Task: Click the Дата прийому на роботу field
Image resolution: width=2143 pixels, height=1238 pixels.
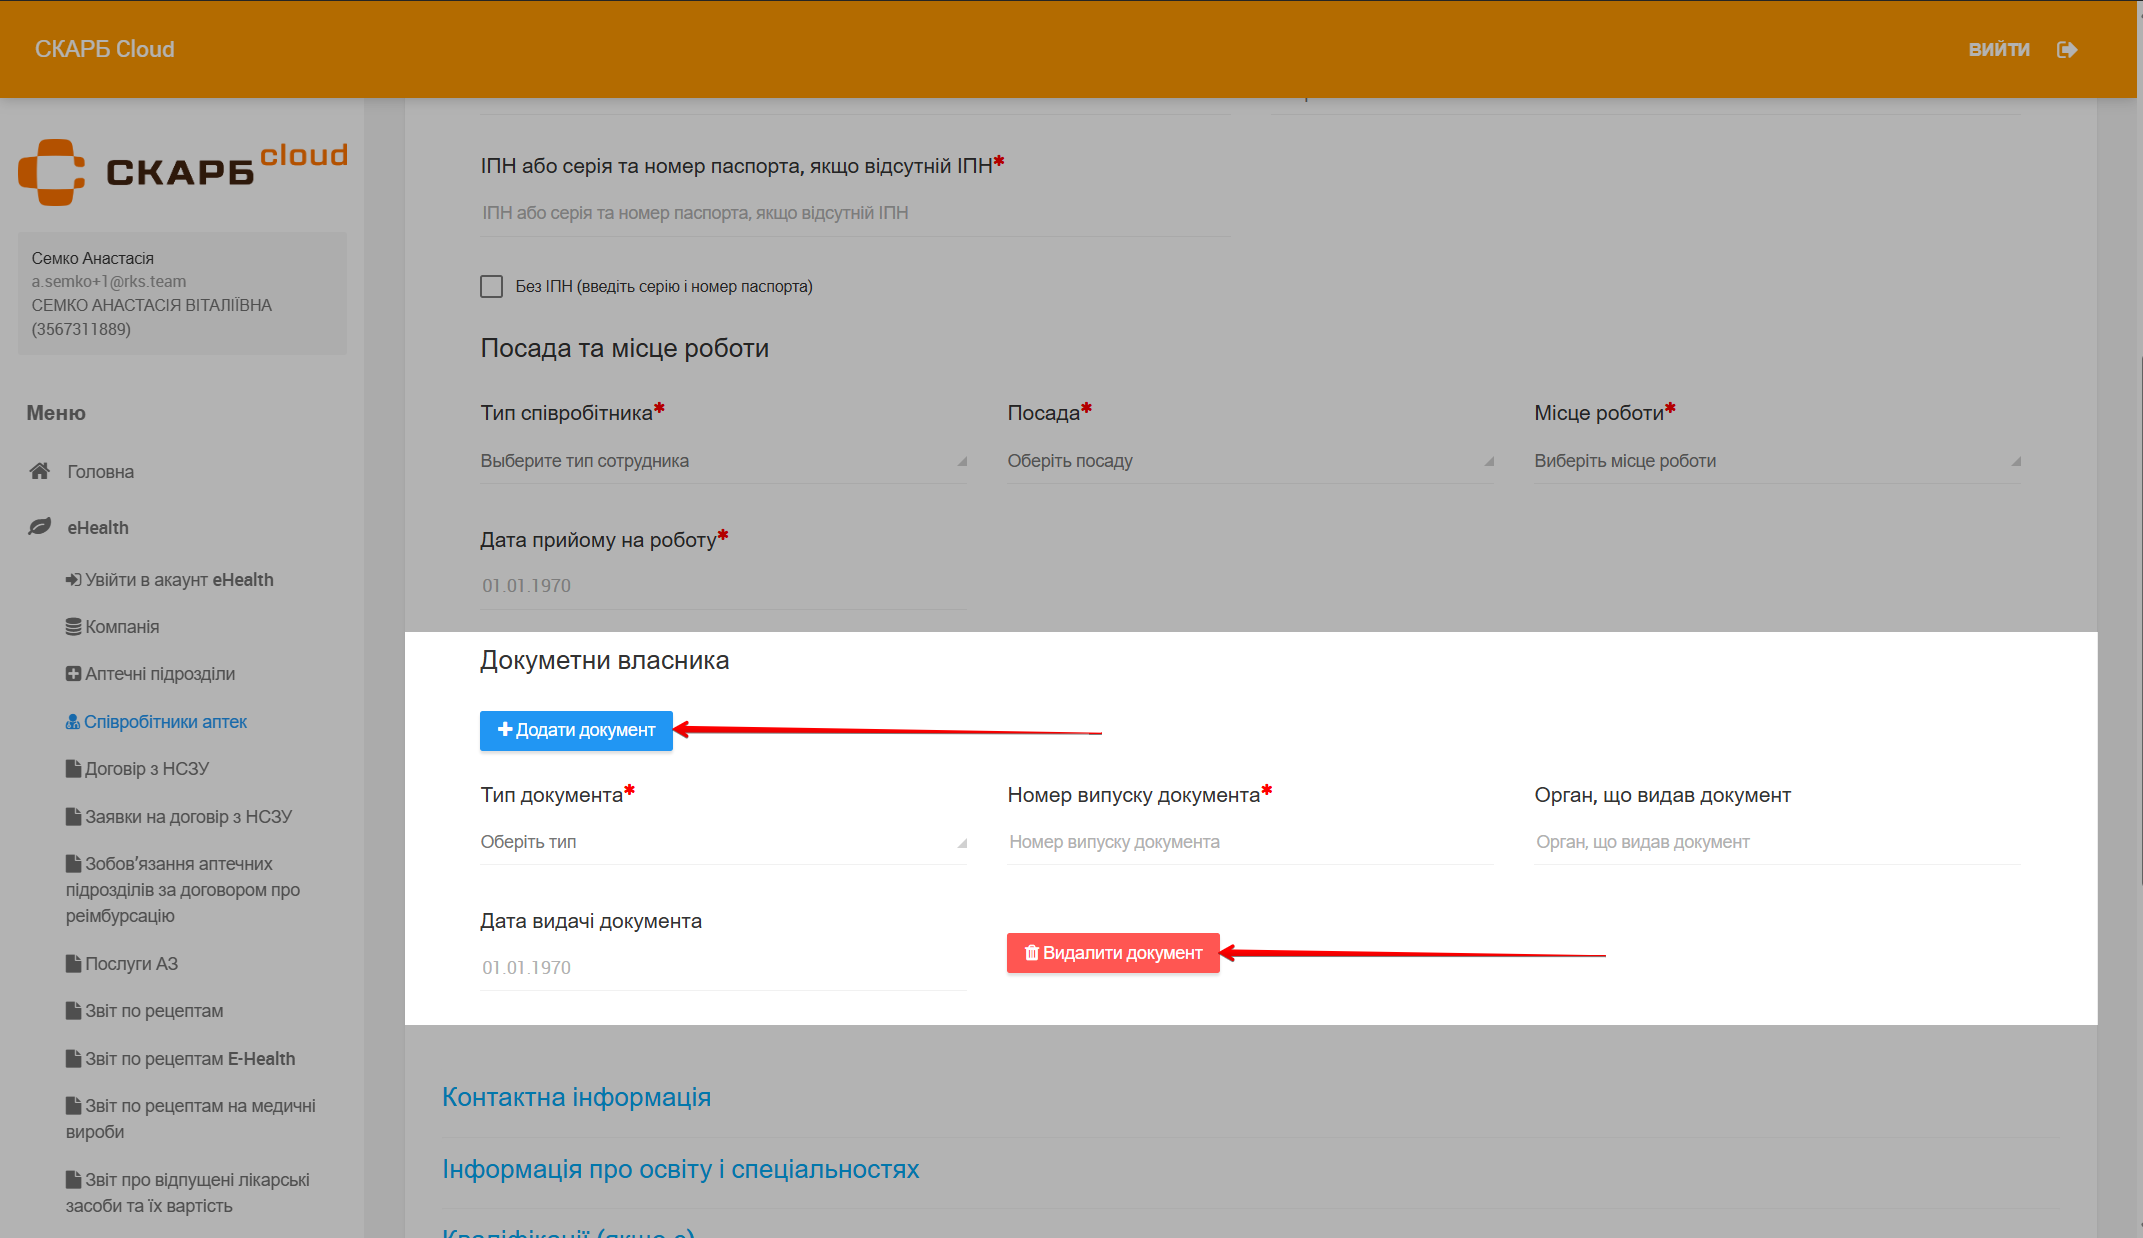Action: pos(722,586)
